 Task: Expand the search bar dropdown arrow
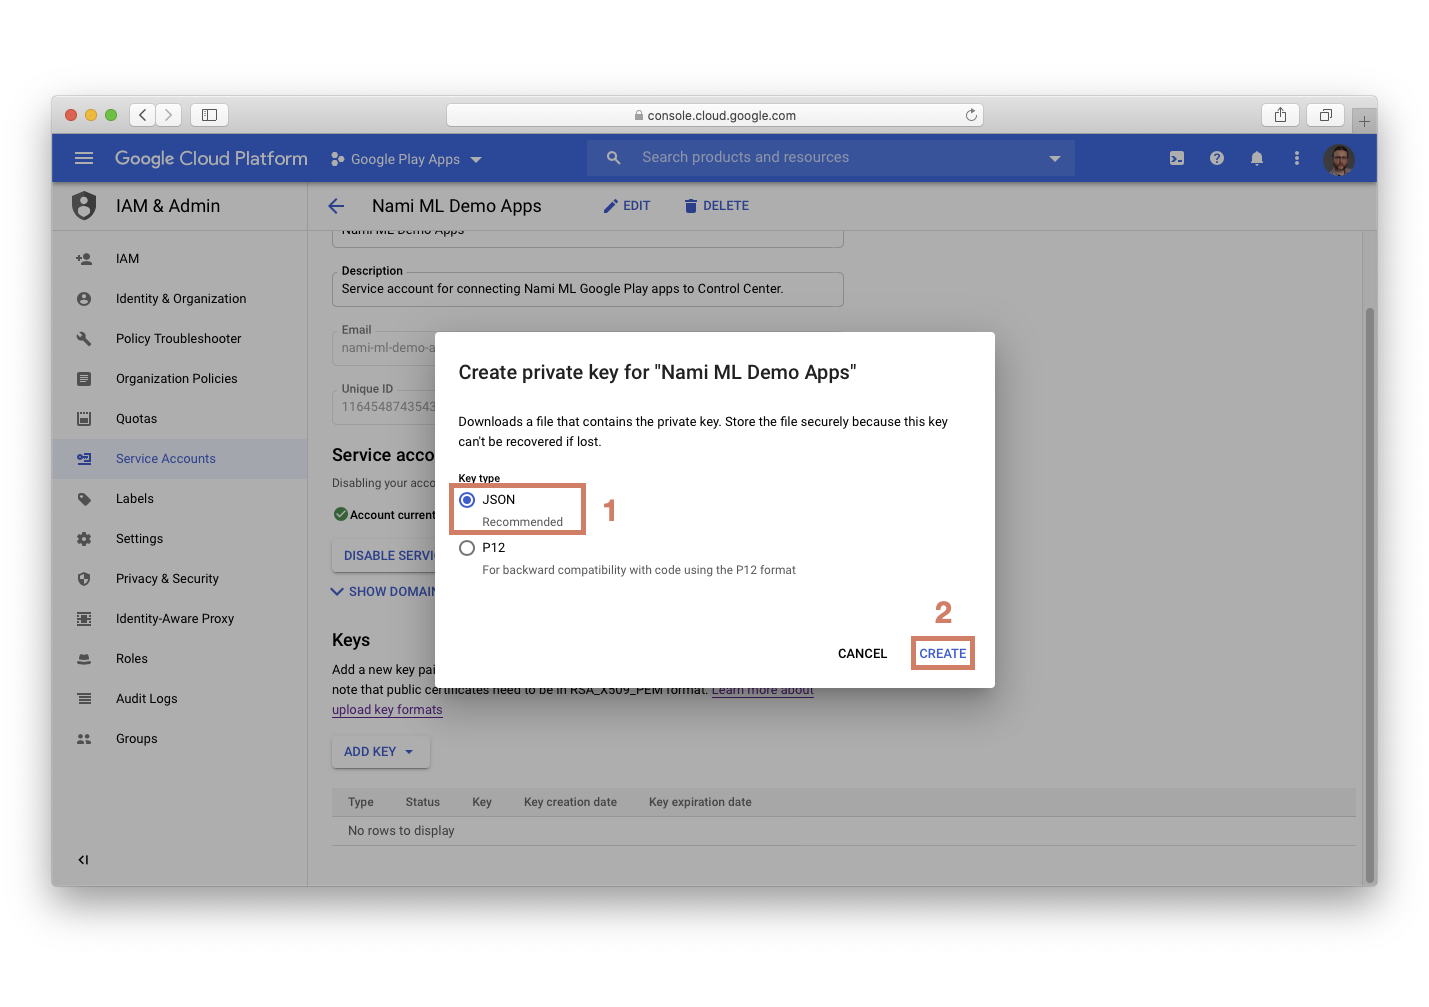coord(1054,158)
